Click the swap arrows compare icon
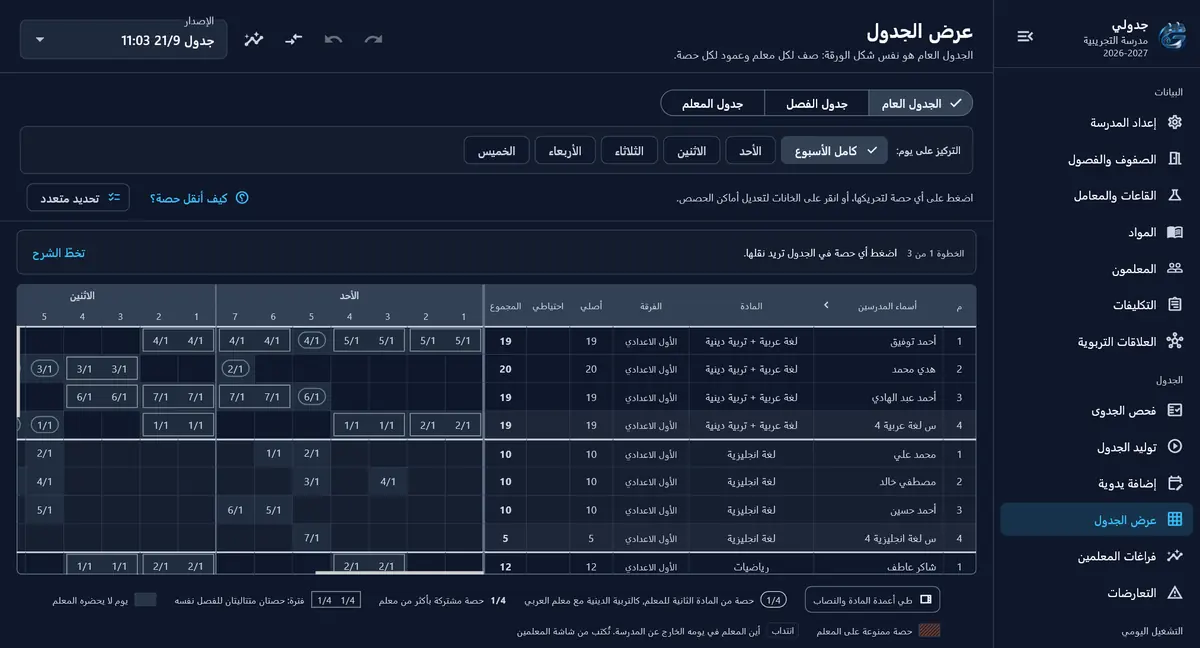The image size is (1200, 648). (293, 40)
